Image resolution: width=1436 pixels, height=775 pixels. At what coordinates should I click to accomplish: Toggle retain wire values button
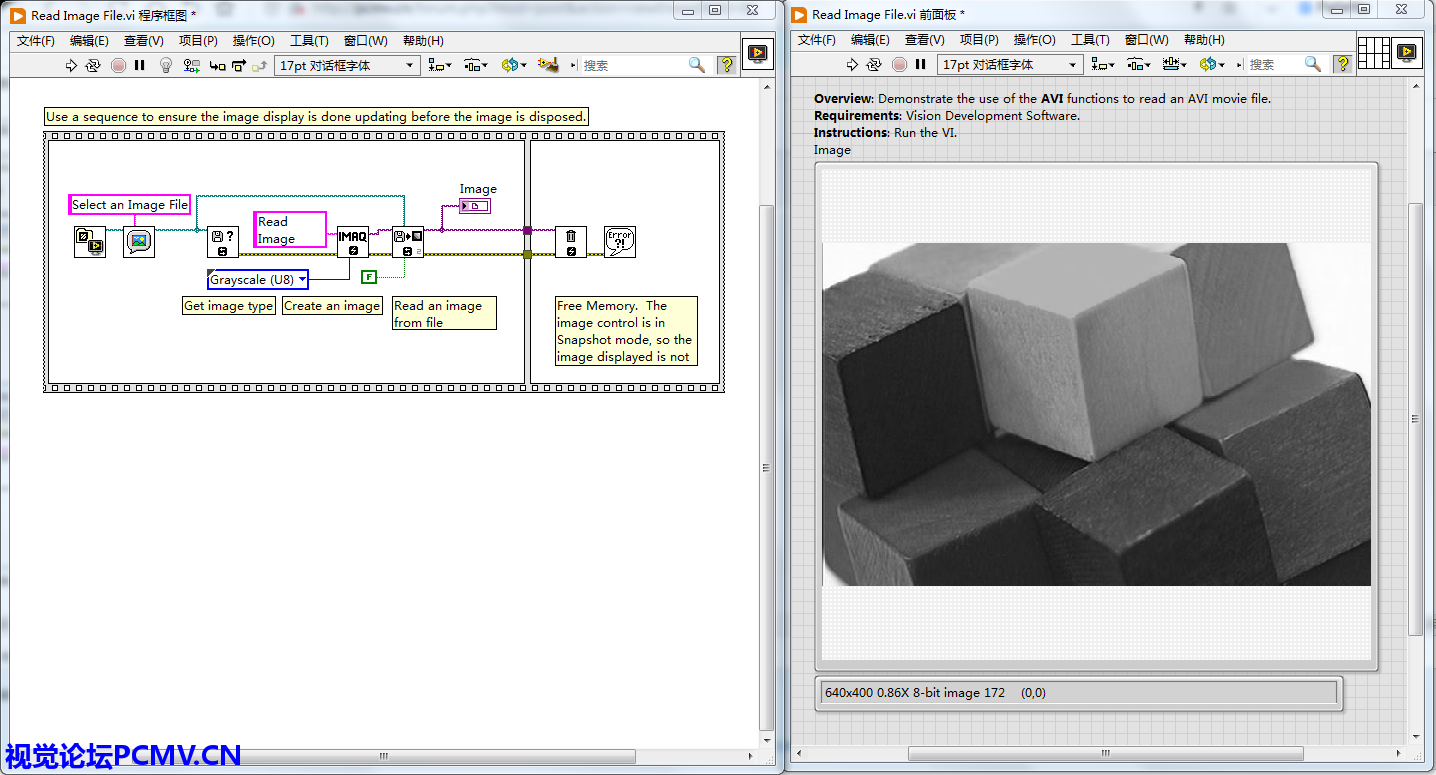point(191,65)
